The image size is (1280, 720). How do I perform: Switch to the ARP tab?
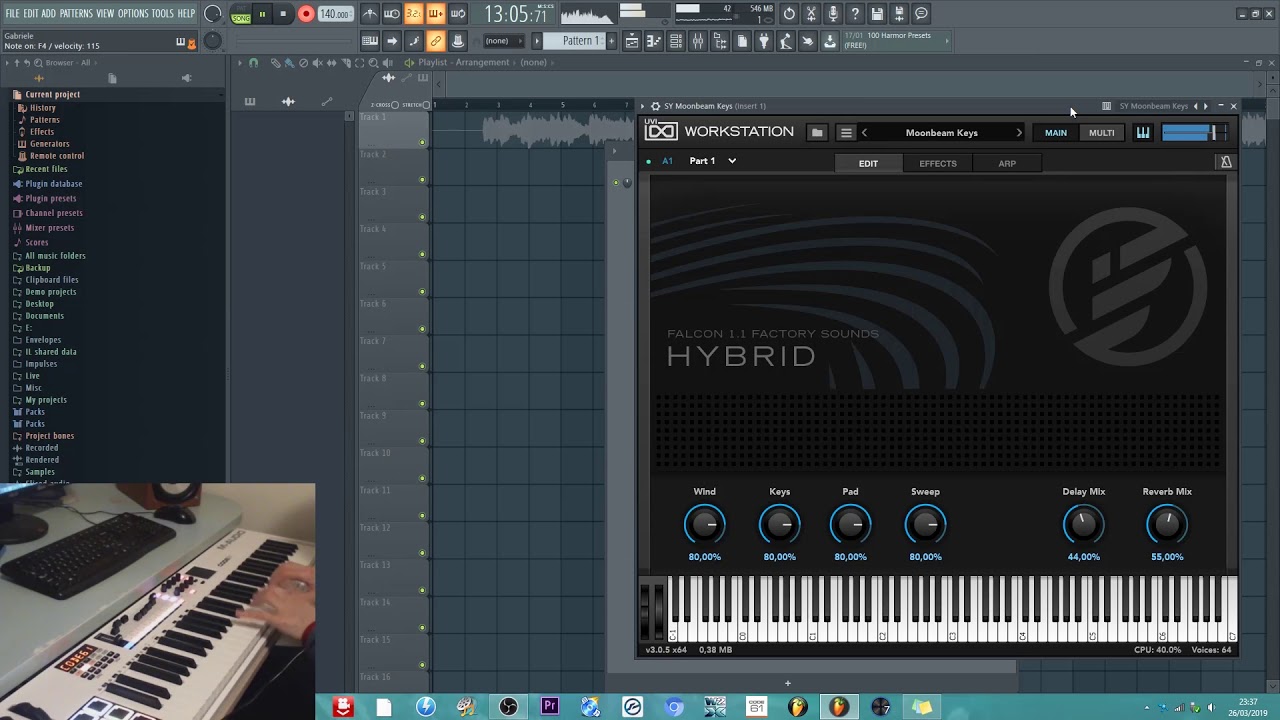1007,163
